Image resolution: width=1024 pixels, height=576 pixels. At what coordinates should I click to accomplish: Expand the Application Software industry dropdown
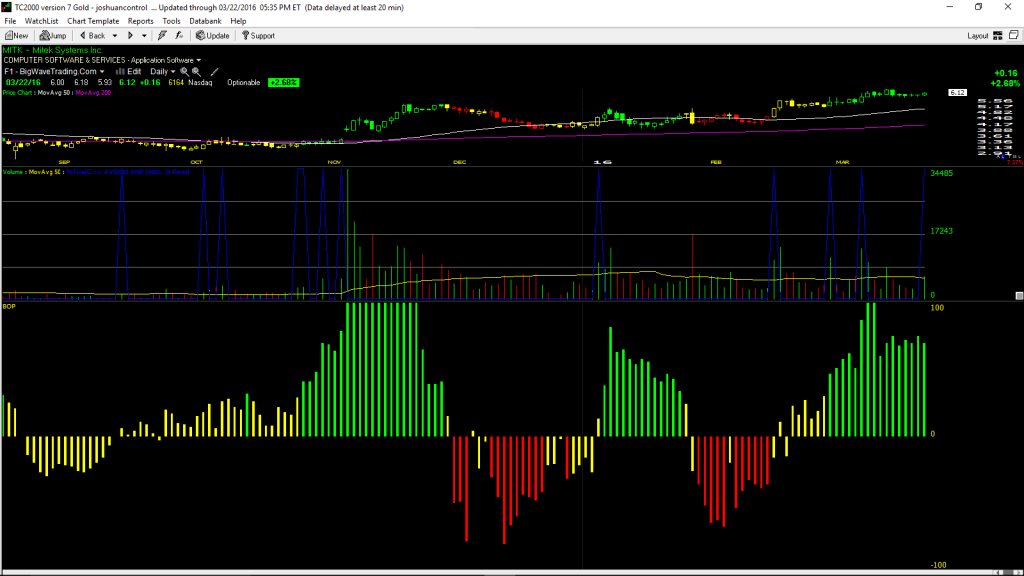(199, 60)
